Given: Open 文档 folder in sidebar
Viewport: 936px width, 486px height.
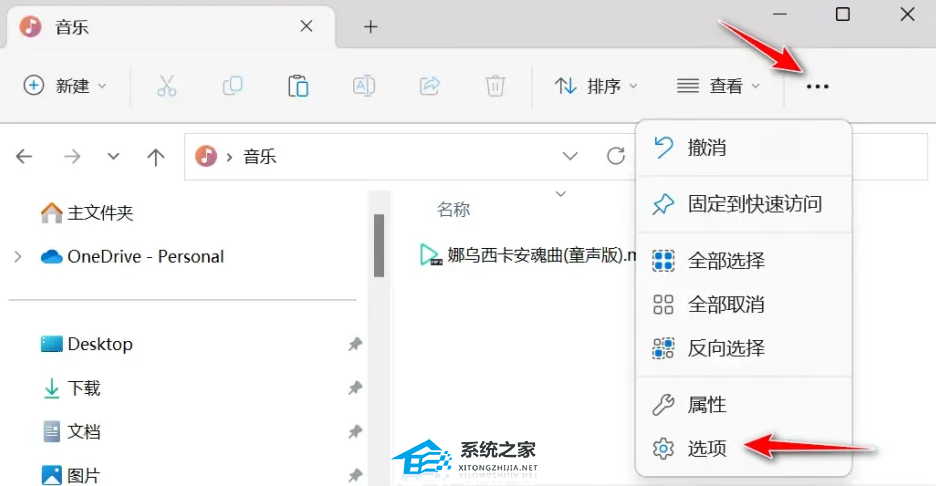Looking at the screenshot, I should pyautogui.click(x=72, y=432).
